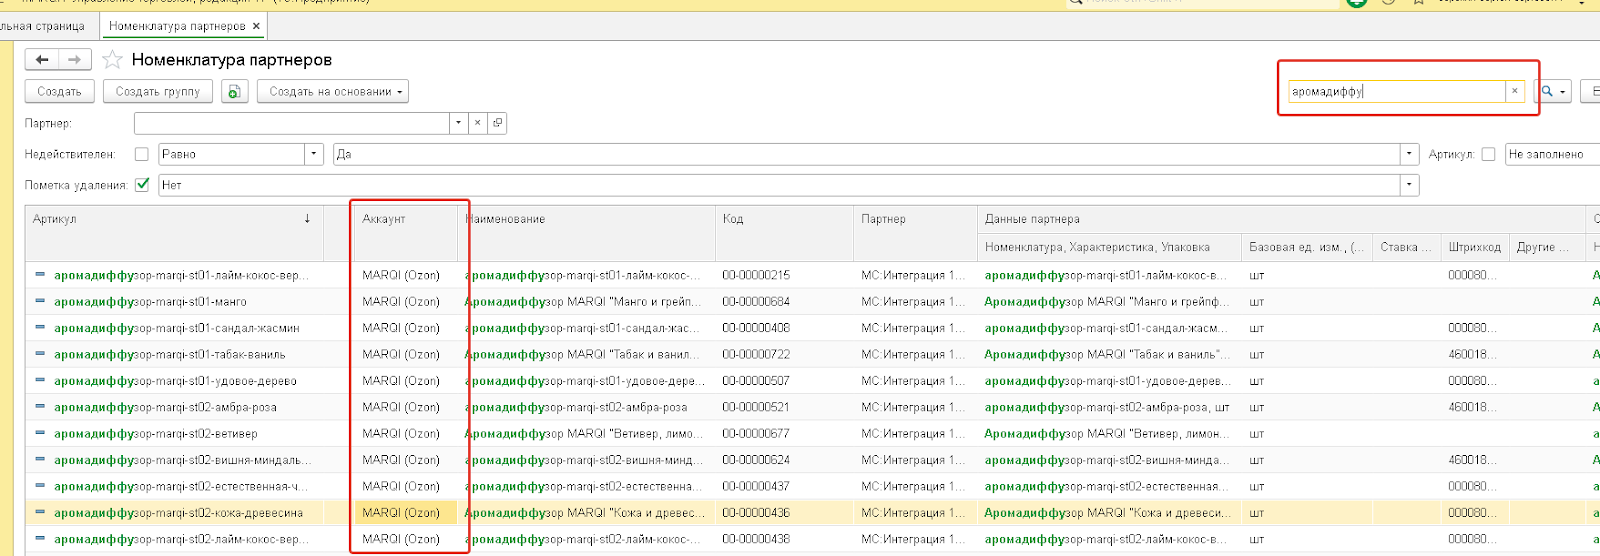
Task: Clear the Партнер field with x
Action: pos(478,123)
